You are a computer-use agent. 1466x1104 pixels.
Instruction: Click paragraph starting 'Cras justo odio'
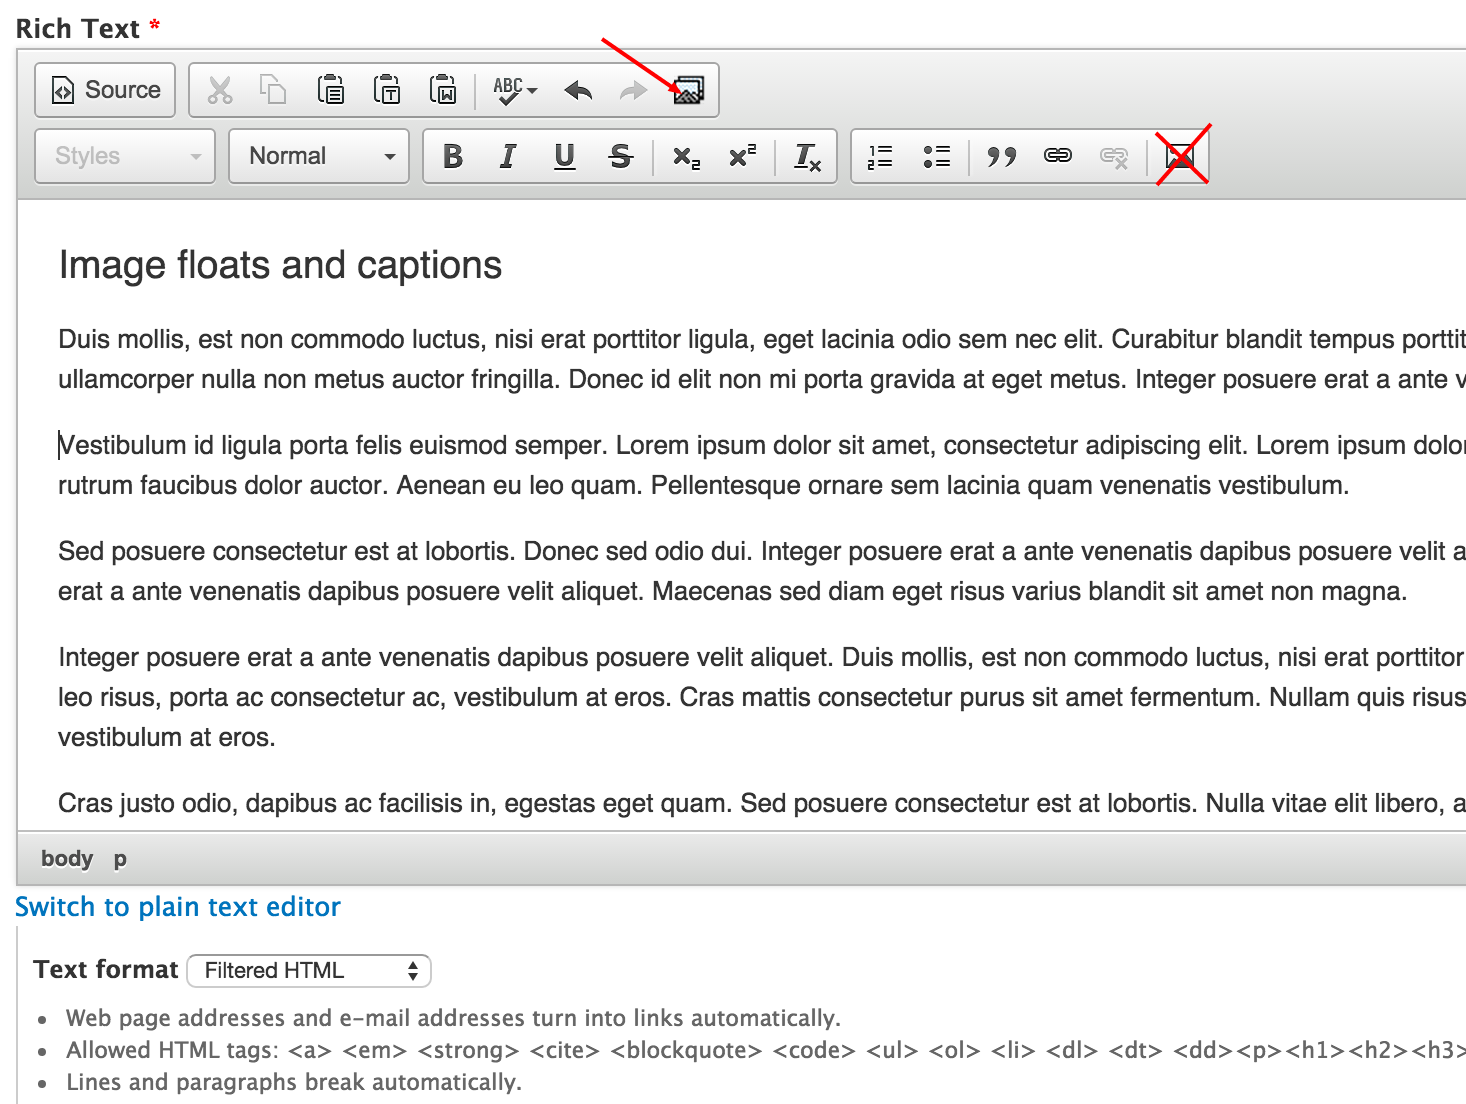point(762,803)
